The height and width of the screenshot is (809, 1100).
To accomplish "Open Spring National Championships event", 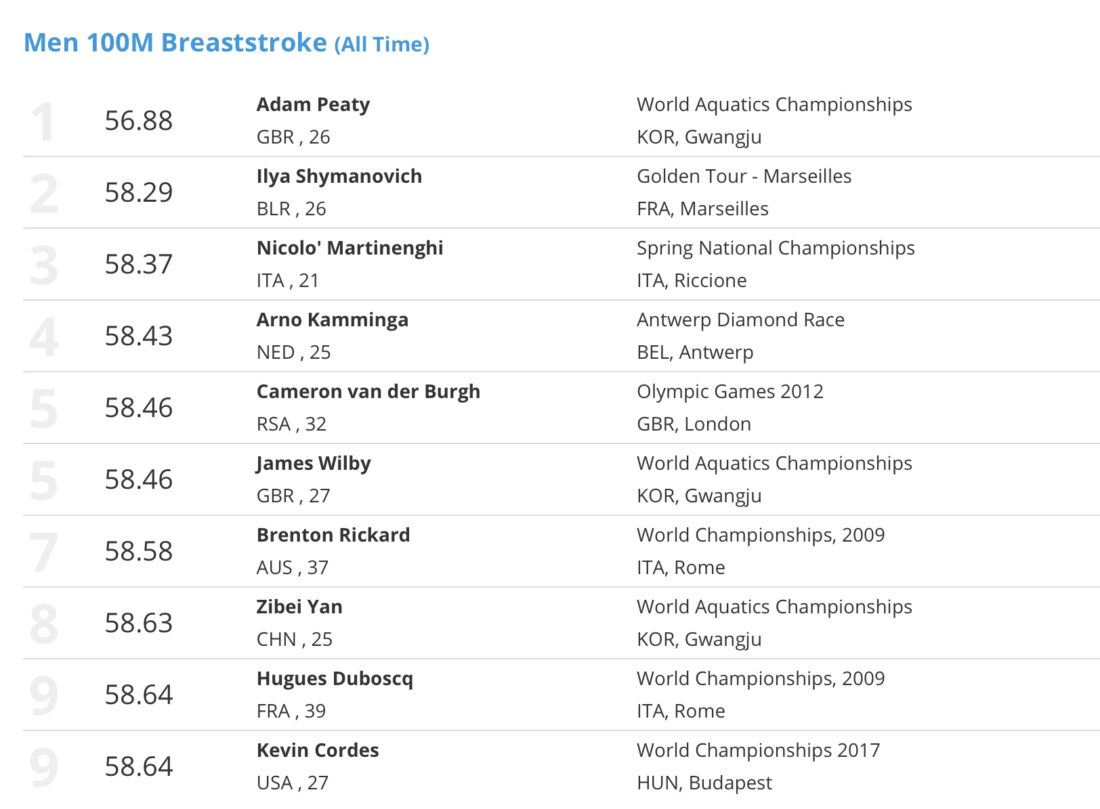I will click(x=775, y=248).
